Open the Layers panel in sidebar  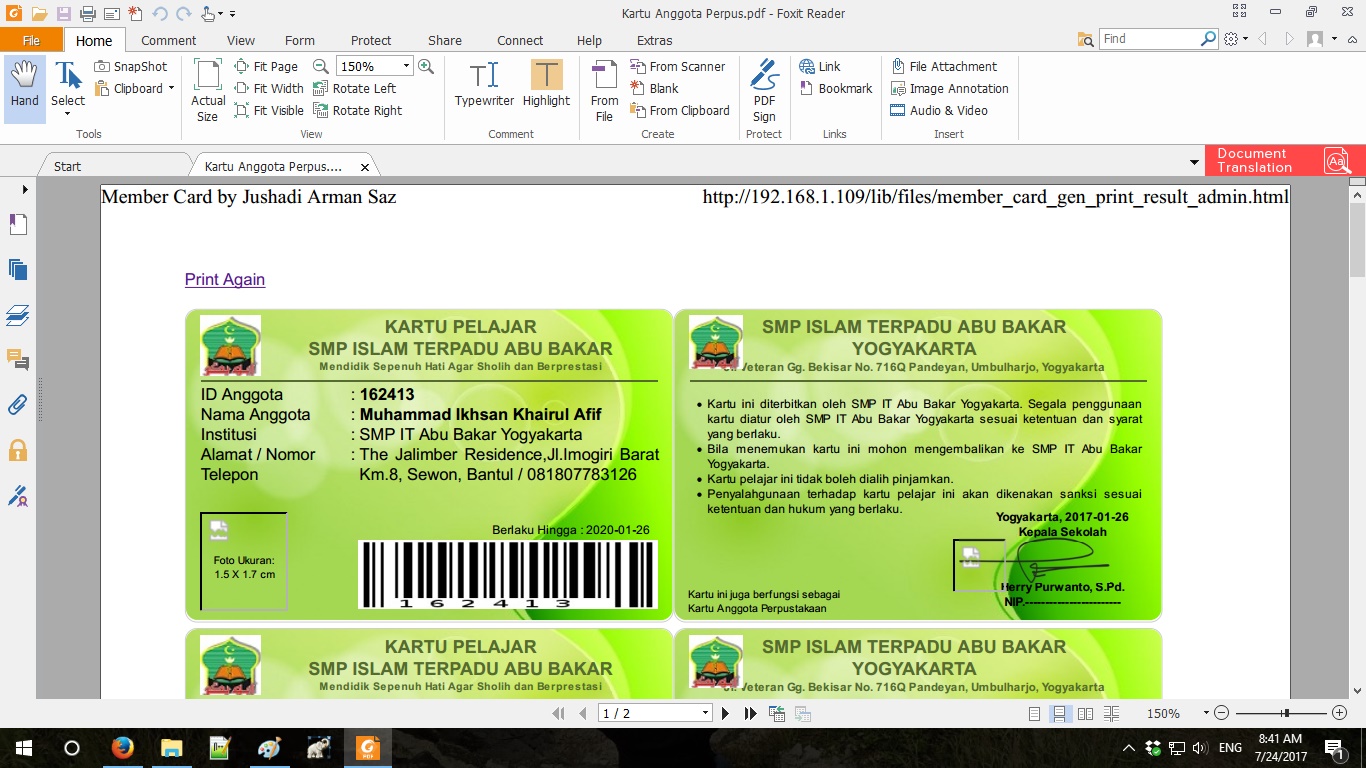pos(18,316)
